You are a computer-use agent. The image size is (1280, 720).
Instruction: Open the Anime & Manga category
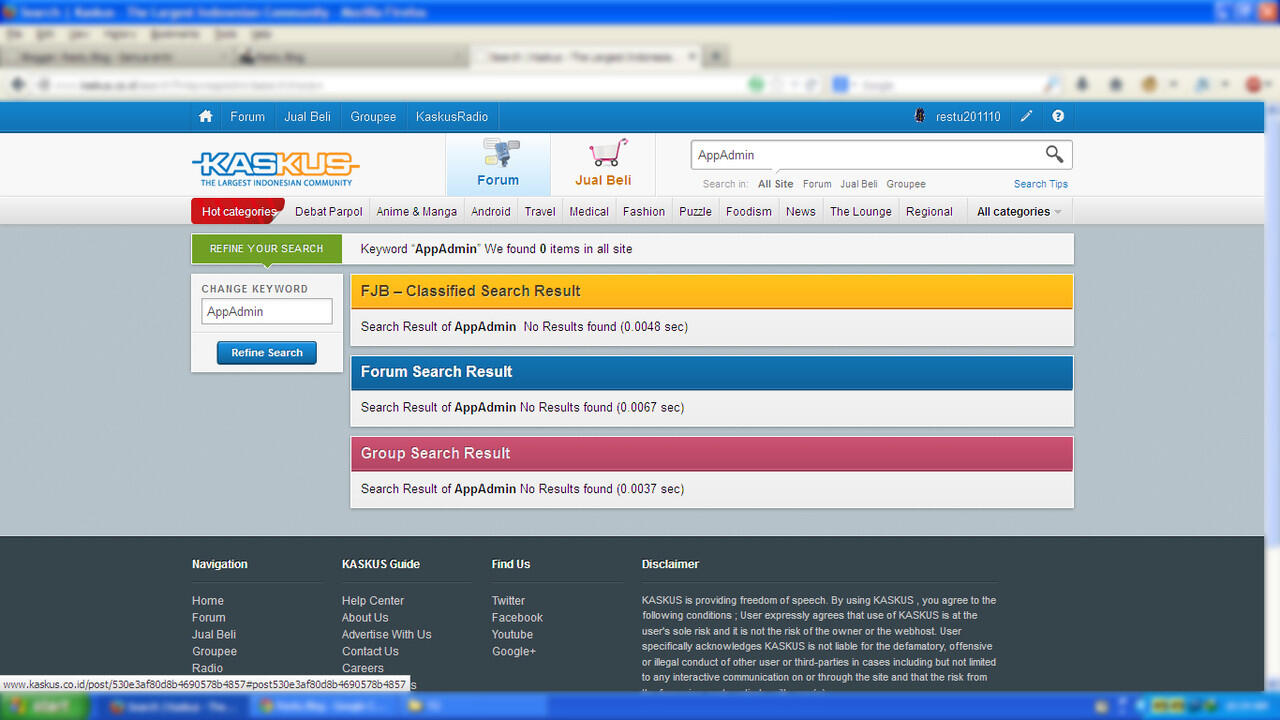[x=416, y=212]
